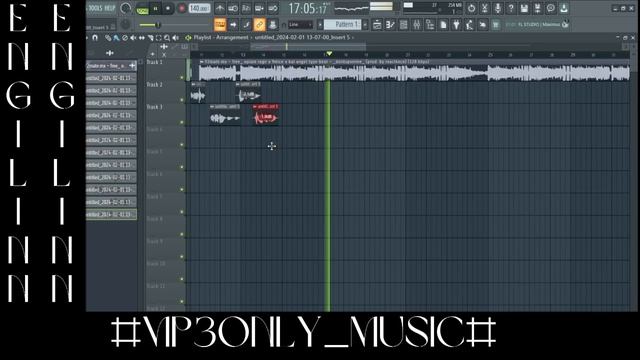Toggle the auto-scroll arrow icon
640x360 pixels.
[x=233, y=25]
